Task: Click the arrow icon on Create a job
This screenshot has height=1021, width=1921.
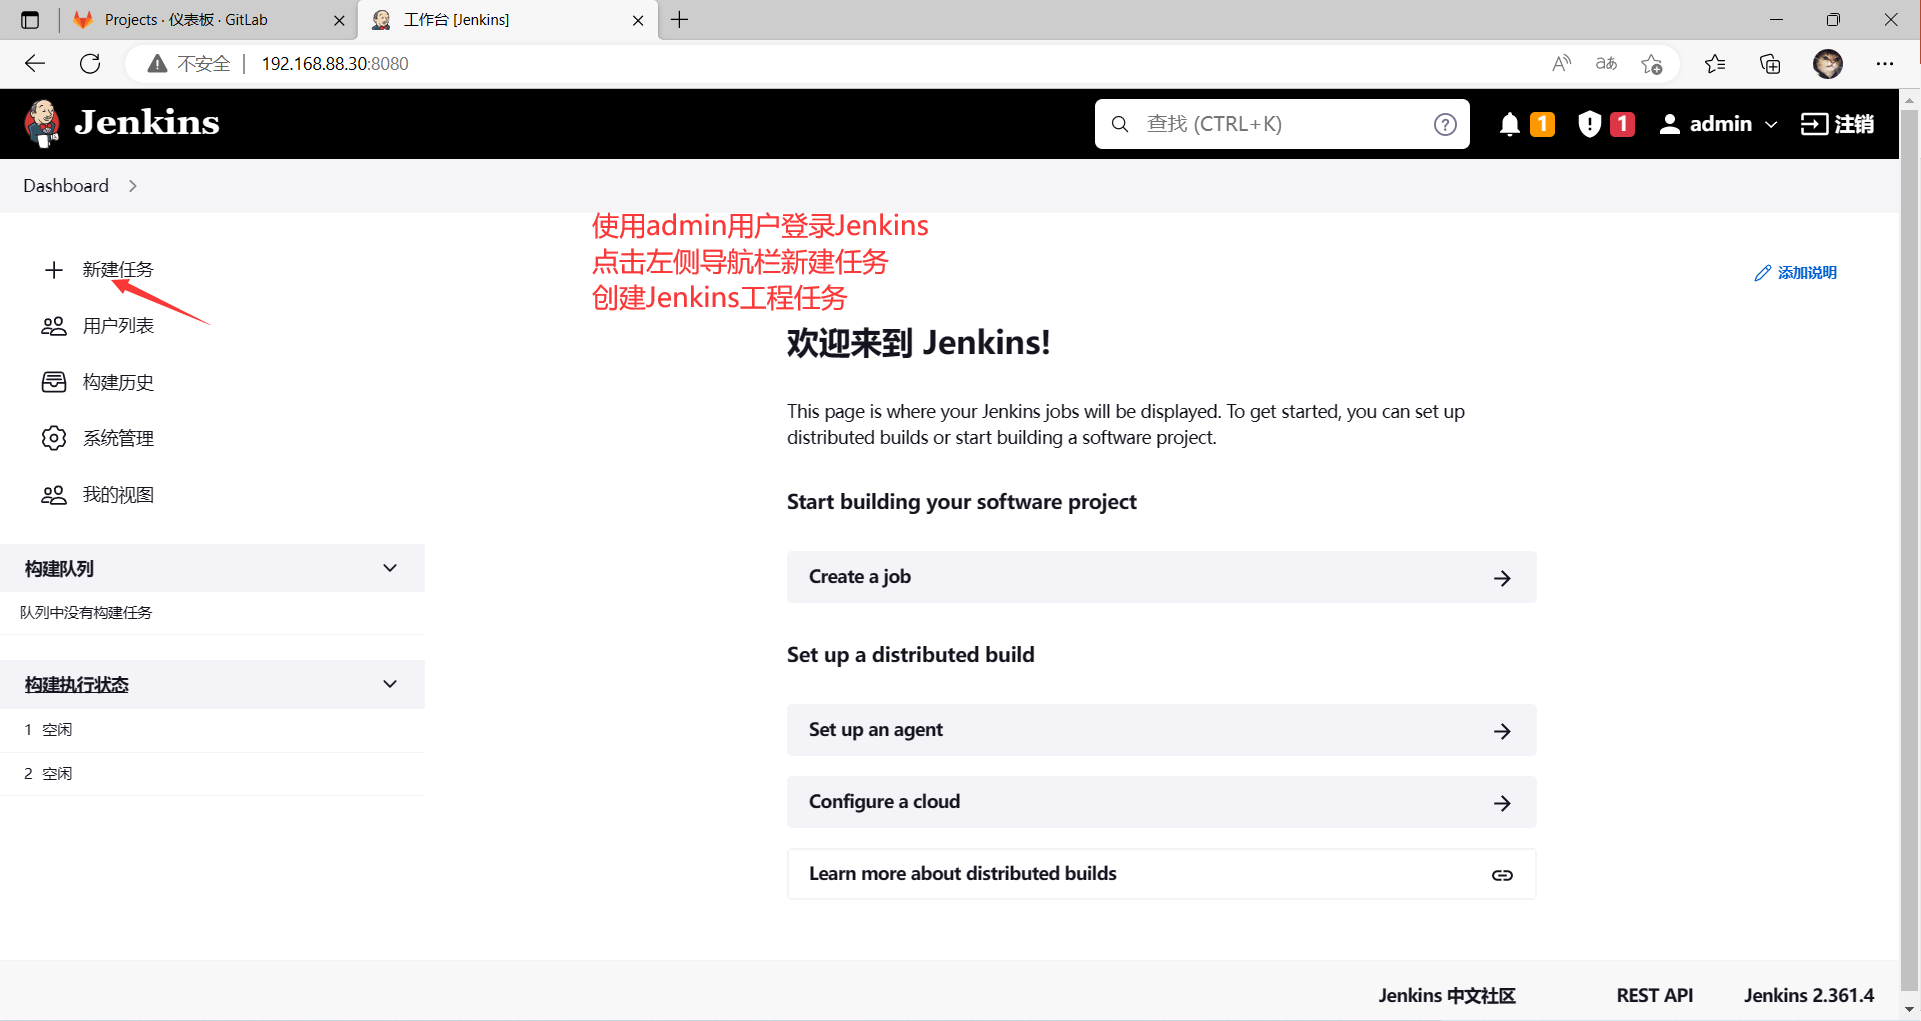Action: (x=1502, y=578)
